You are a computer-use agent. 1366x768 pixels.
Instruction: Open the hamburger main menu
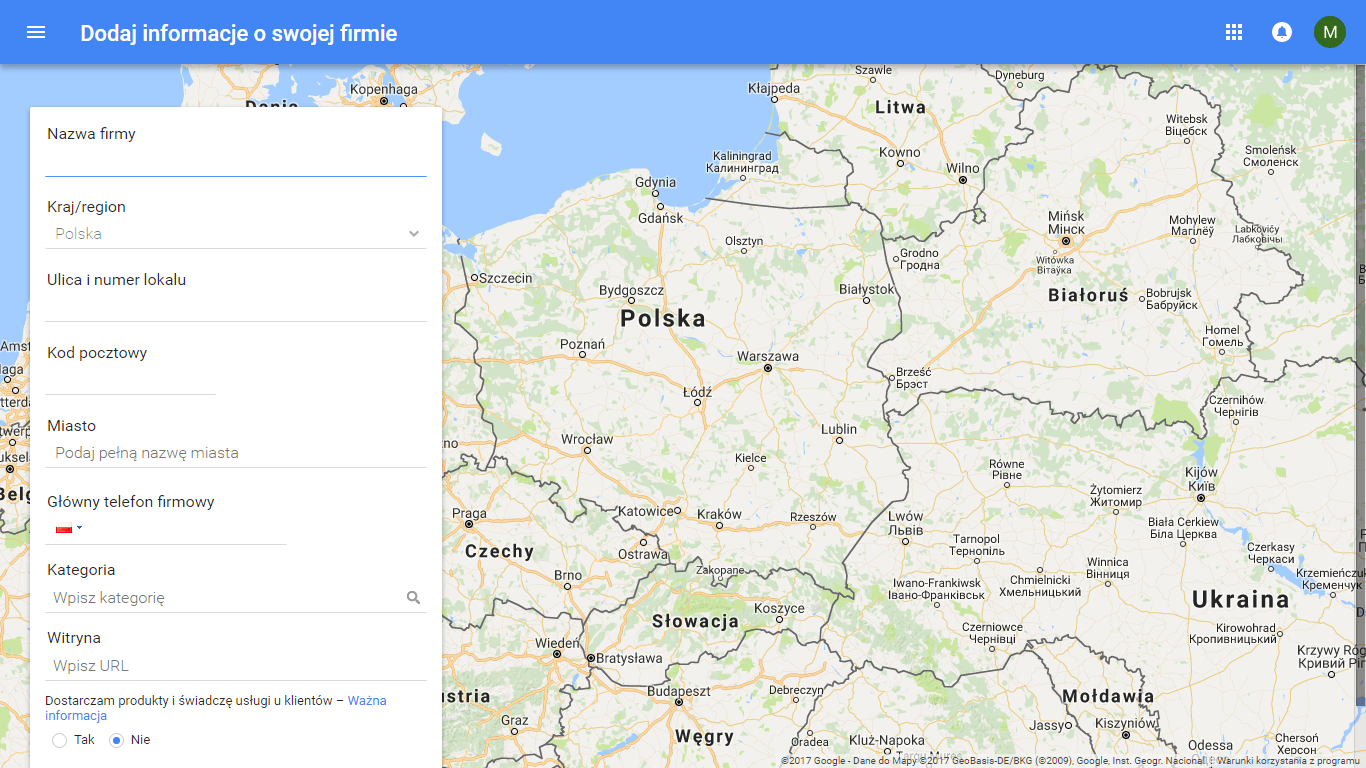point(36,32)
